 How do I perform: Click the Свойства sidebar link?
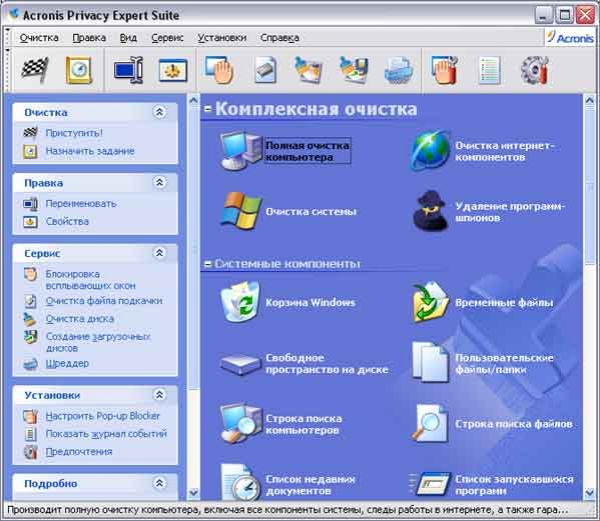click(67, 221)
